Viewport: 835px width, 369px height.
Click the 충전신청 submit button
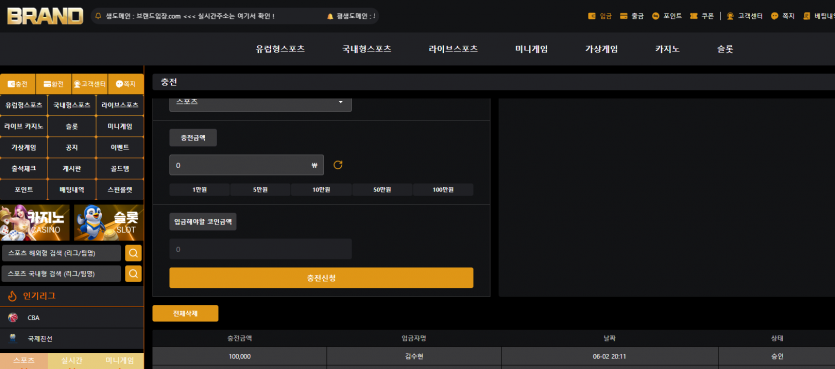pyautogui.click(x=321, y=278)
